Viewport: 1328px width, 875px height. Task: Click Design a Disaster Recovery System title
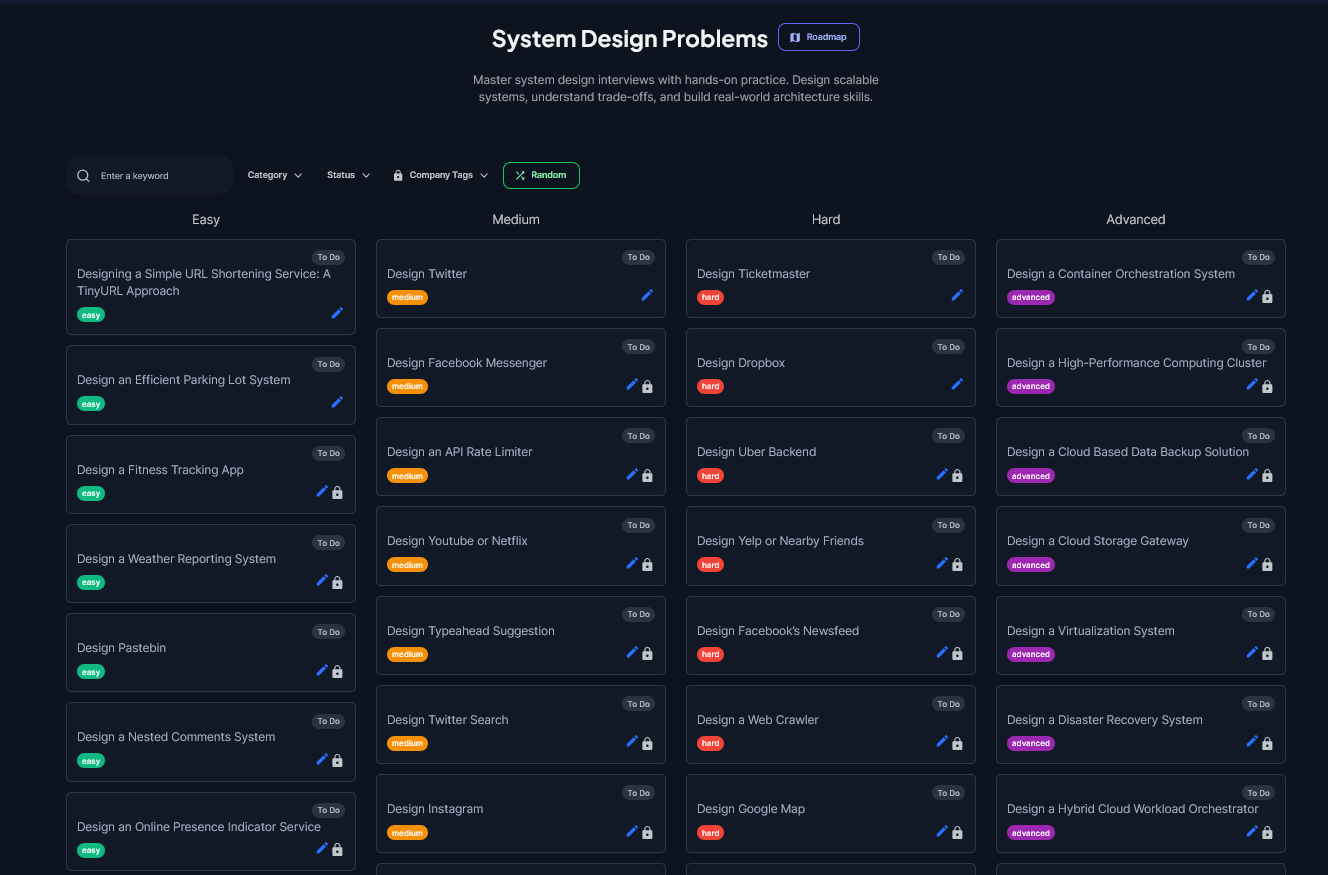(1105, 720)
